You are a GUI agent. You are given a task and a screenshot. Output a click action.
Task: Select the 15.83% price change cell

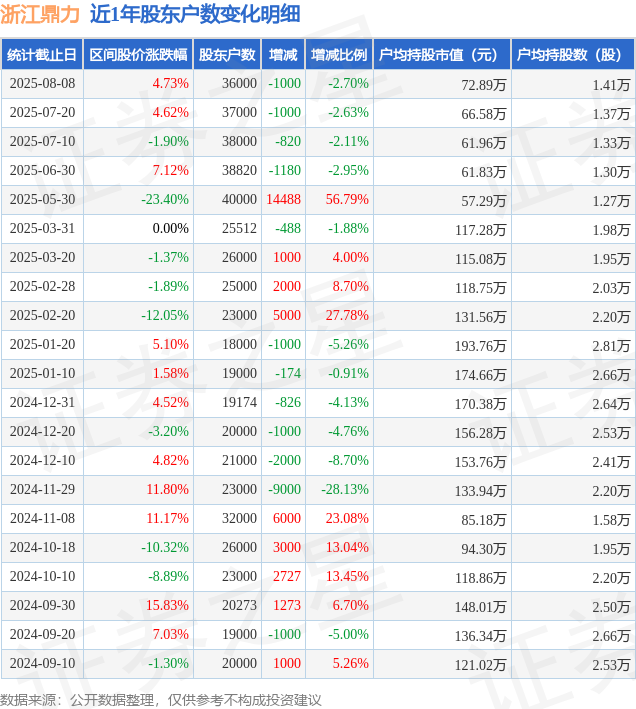[x=167, y=605]
